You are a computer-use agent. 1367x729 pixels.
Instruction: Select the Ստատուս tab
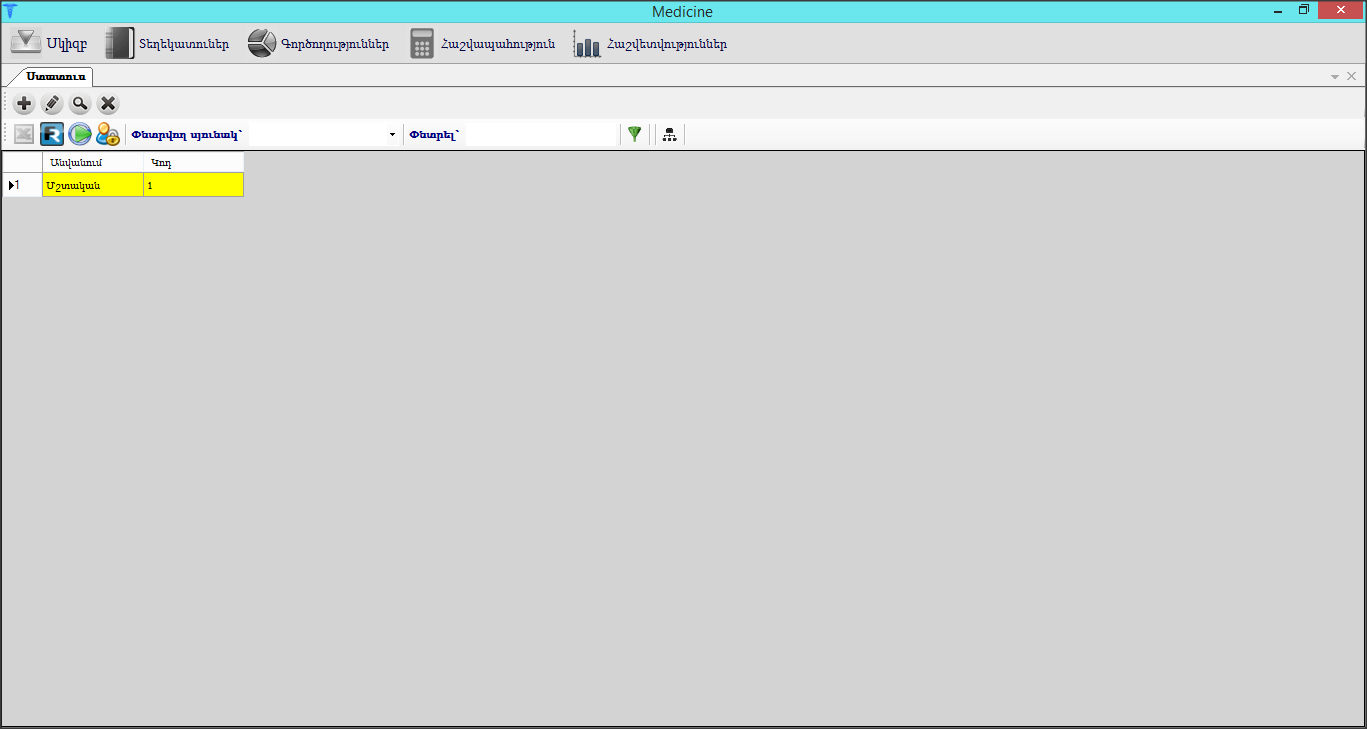(56, 76)
